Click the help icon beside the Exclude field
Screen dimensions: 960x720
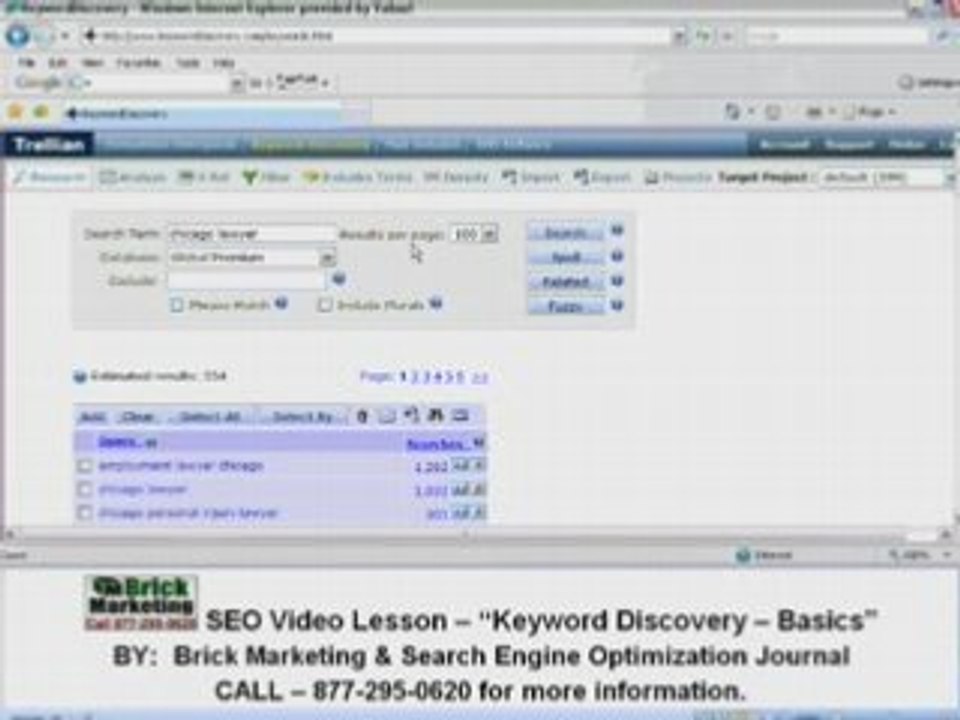coord(339,279)
